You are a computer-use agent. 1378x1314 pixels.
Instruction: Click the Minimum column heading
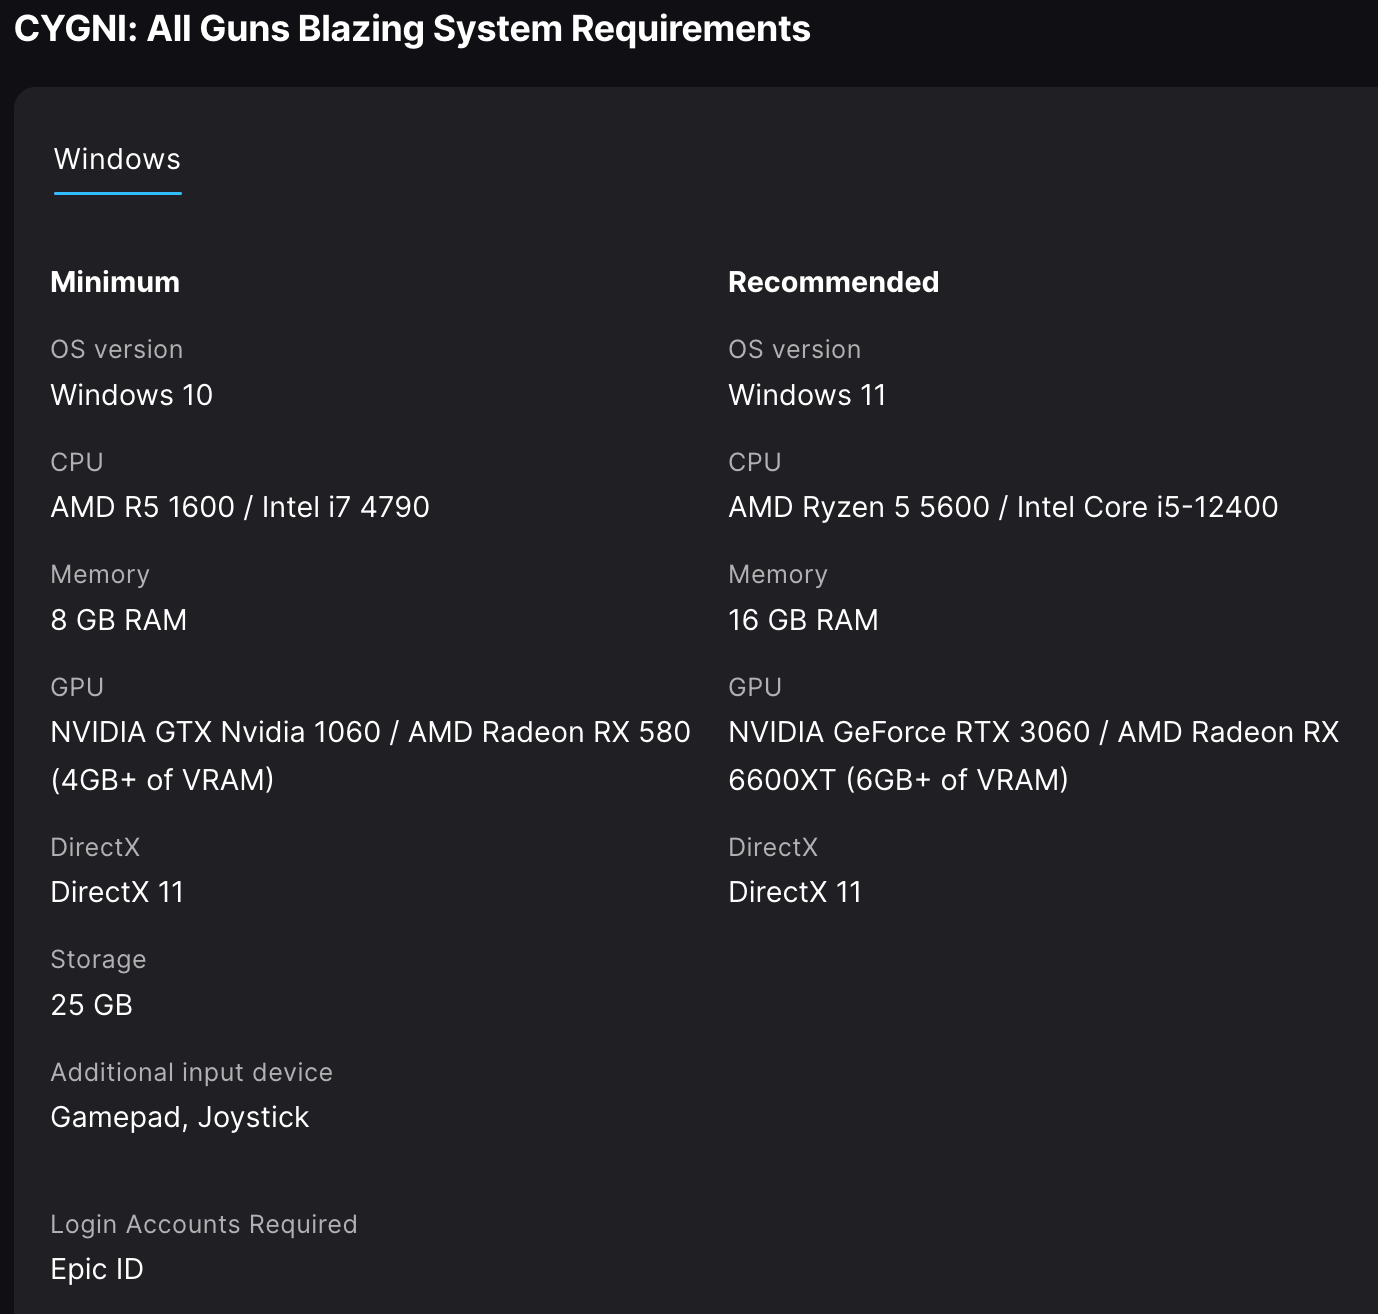(115, 282)
